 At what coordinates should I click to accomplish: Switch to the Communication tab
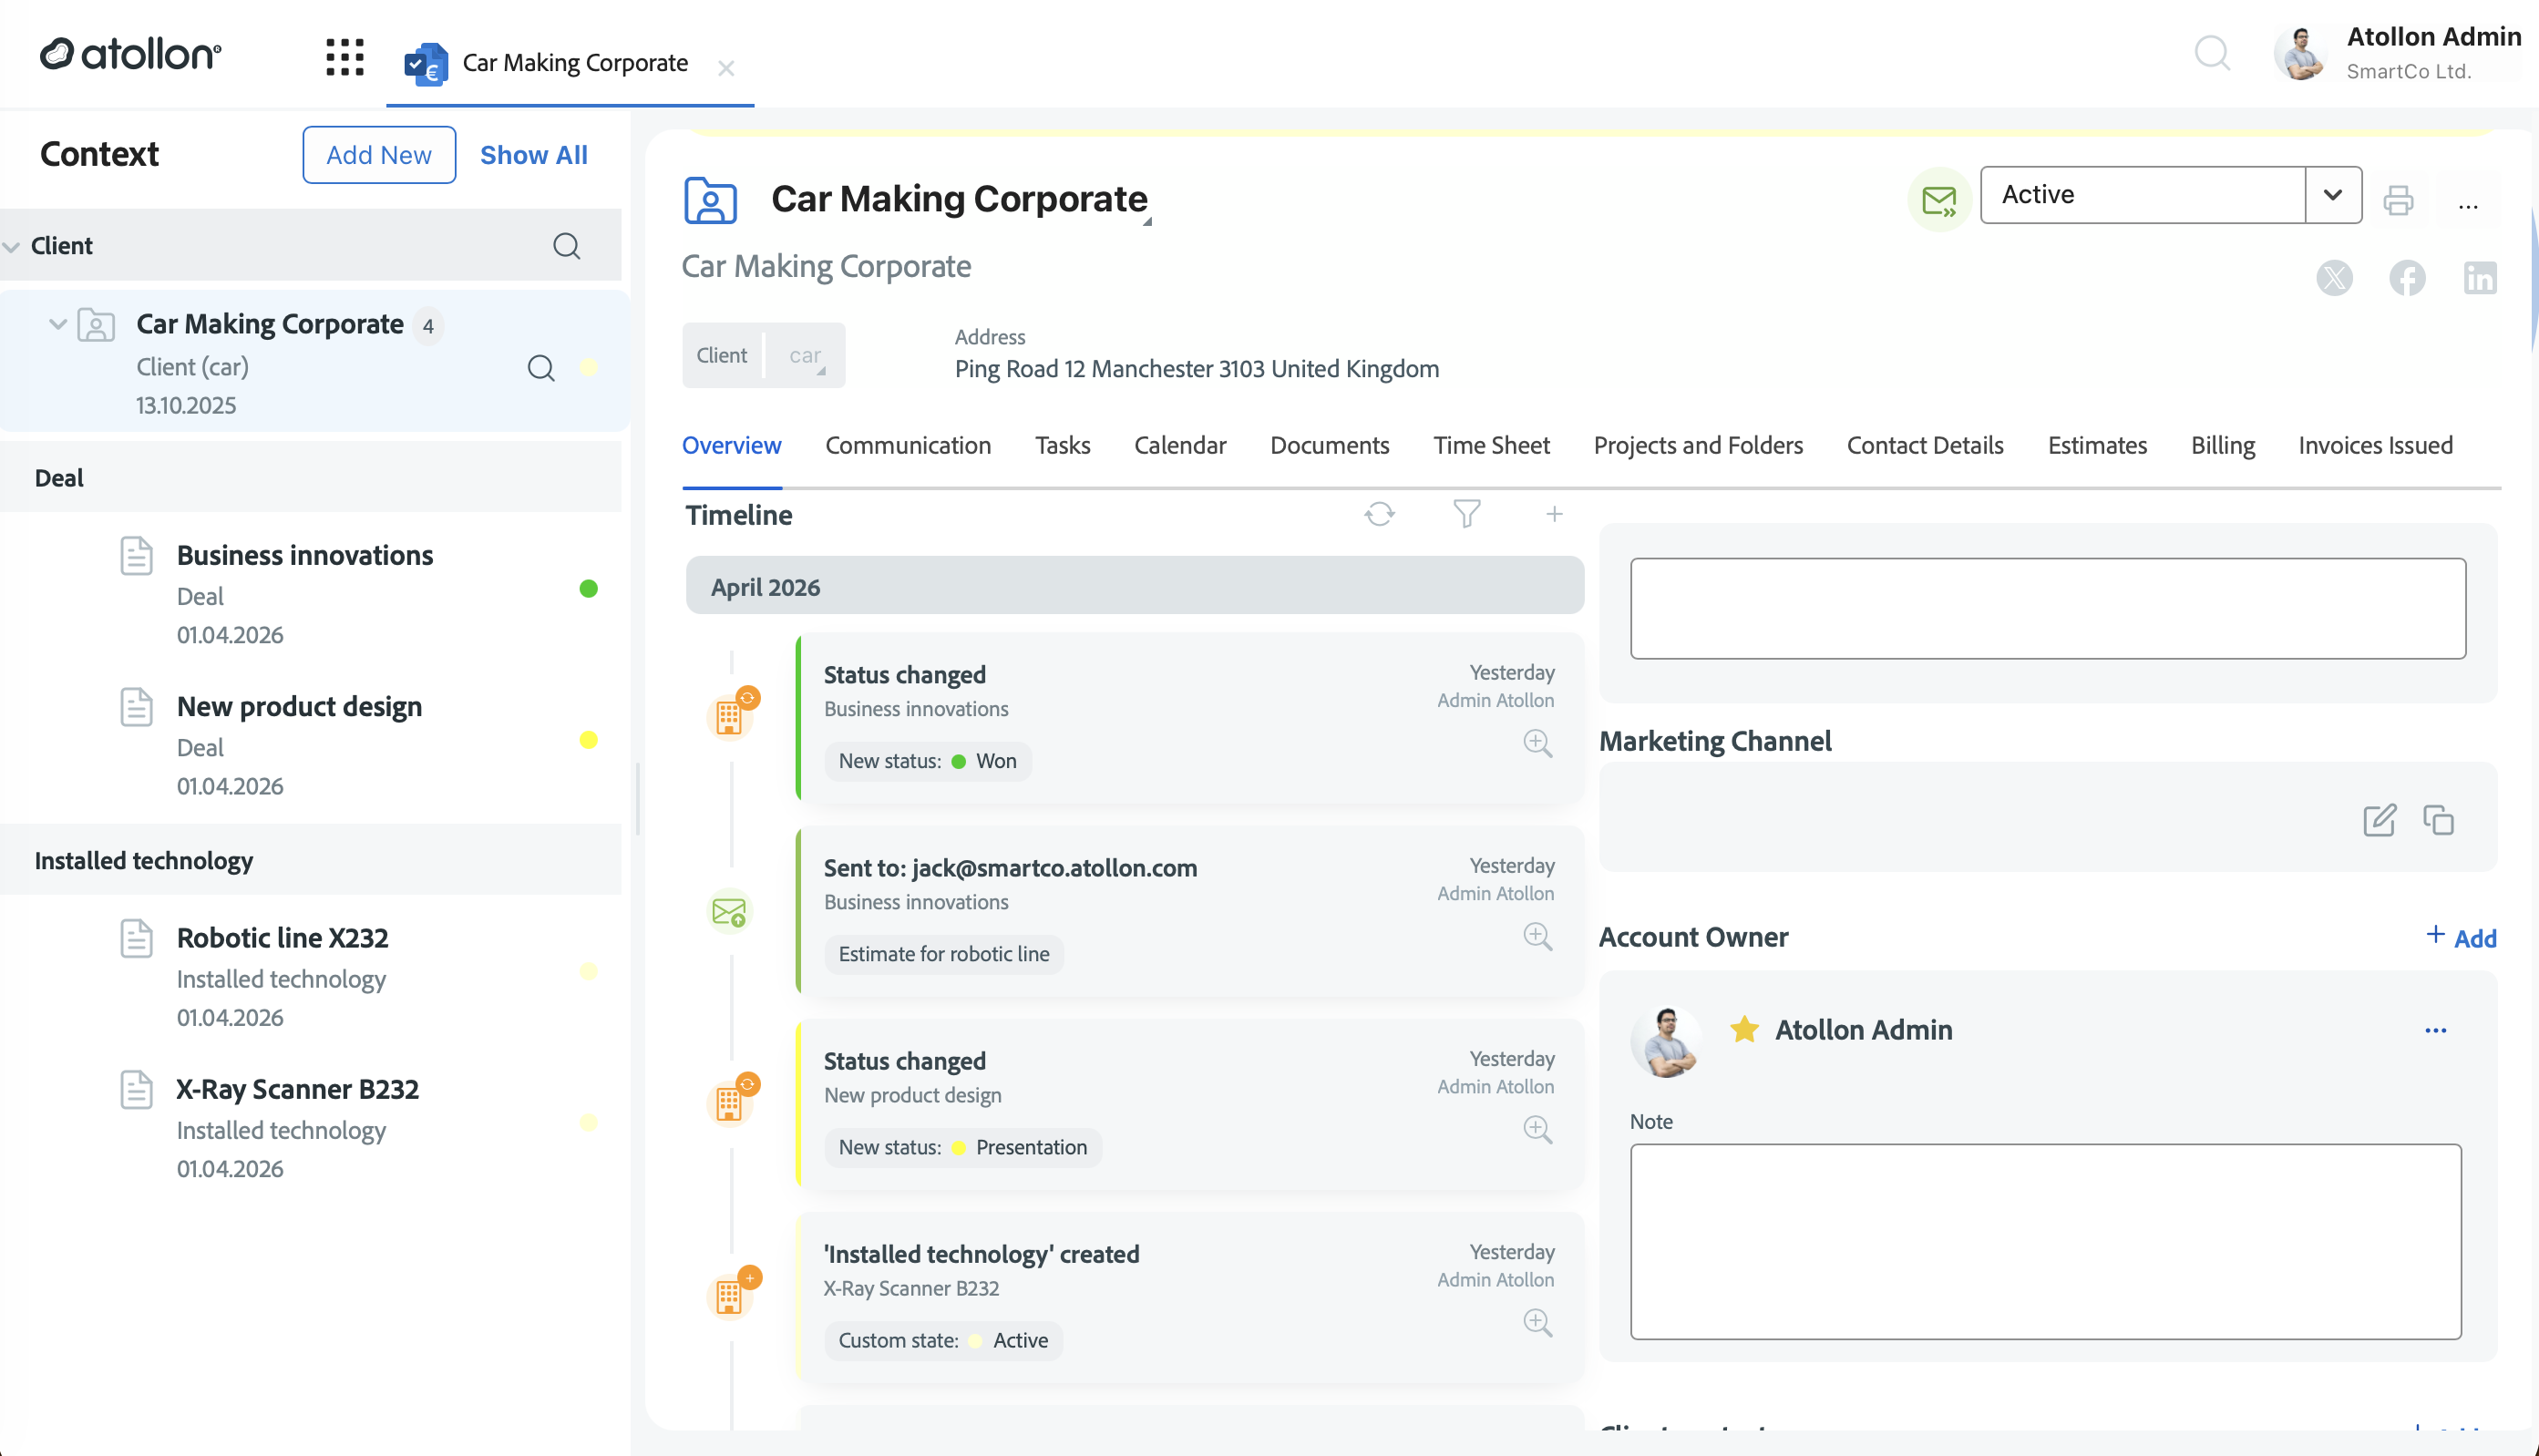pos(906,446)
